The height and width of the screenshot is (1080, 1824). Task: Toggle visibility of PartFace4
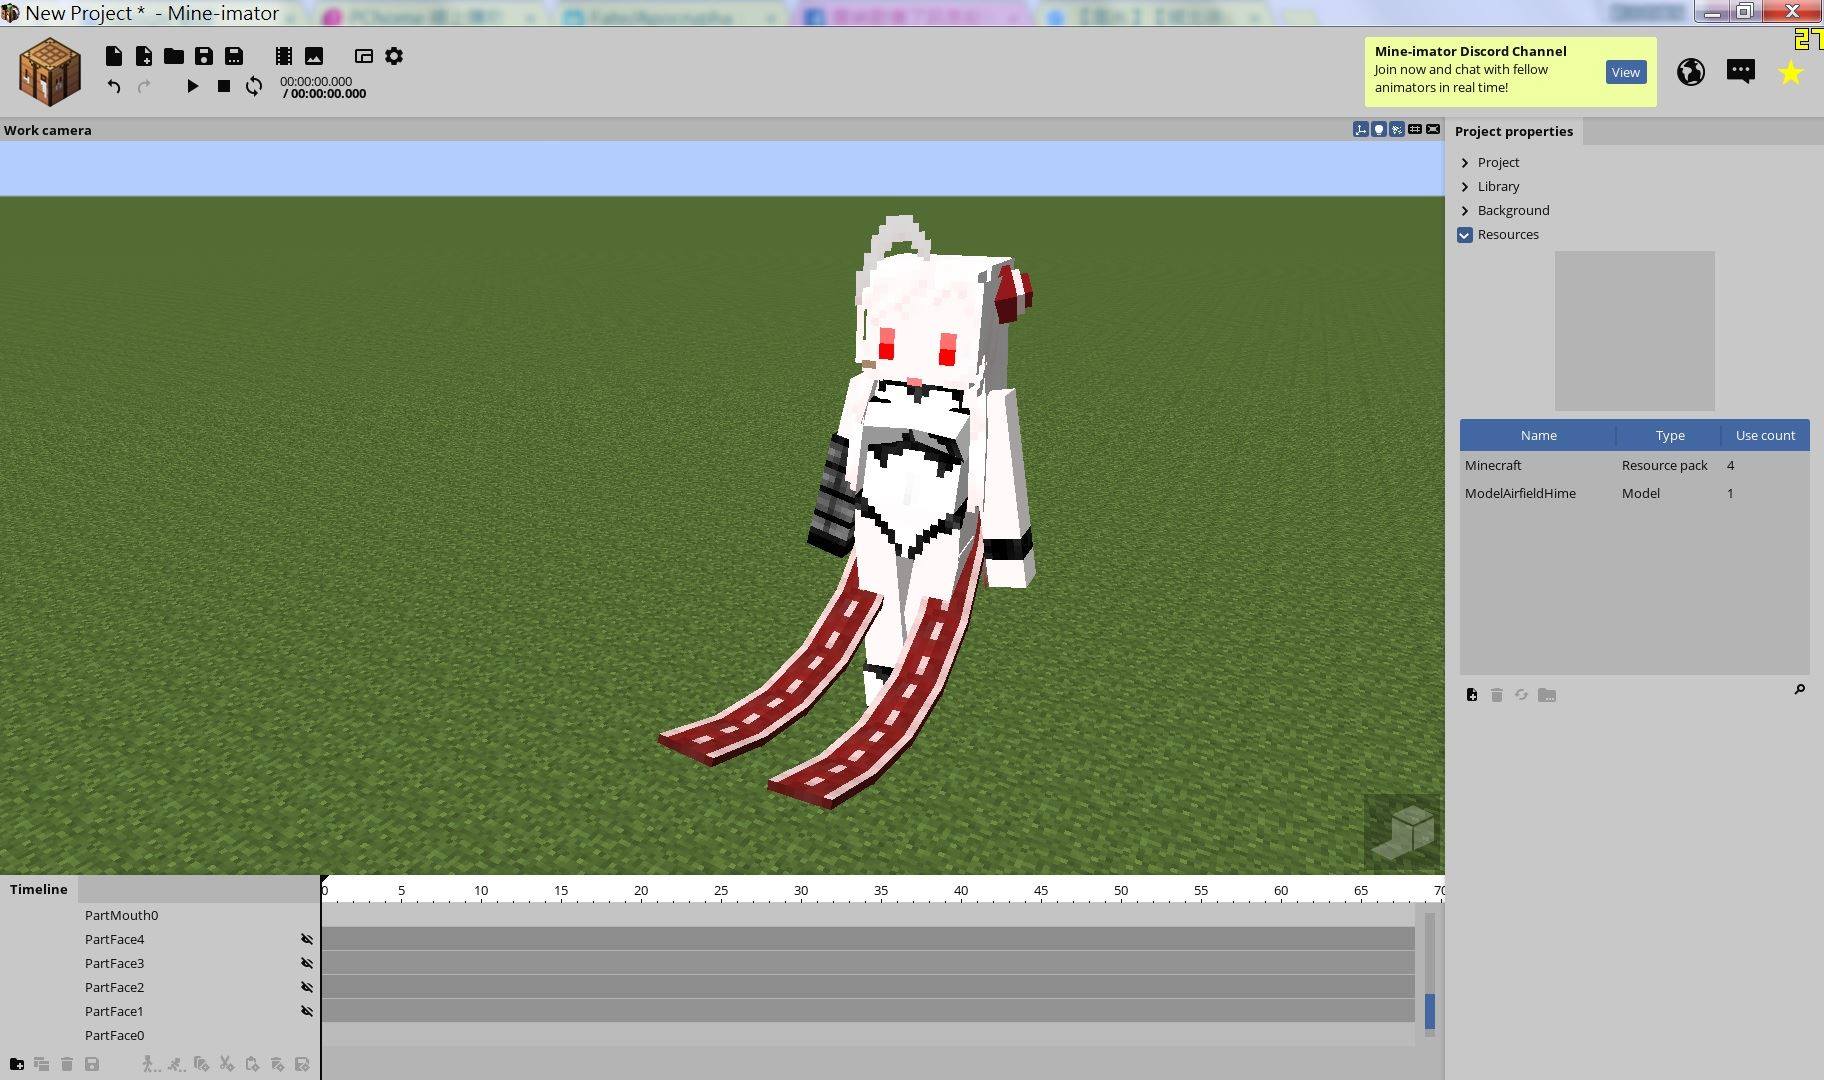[307, 939]
